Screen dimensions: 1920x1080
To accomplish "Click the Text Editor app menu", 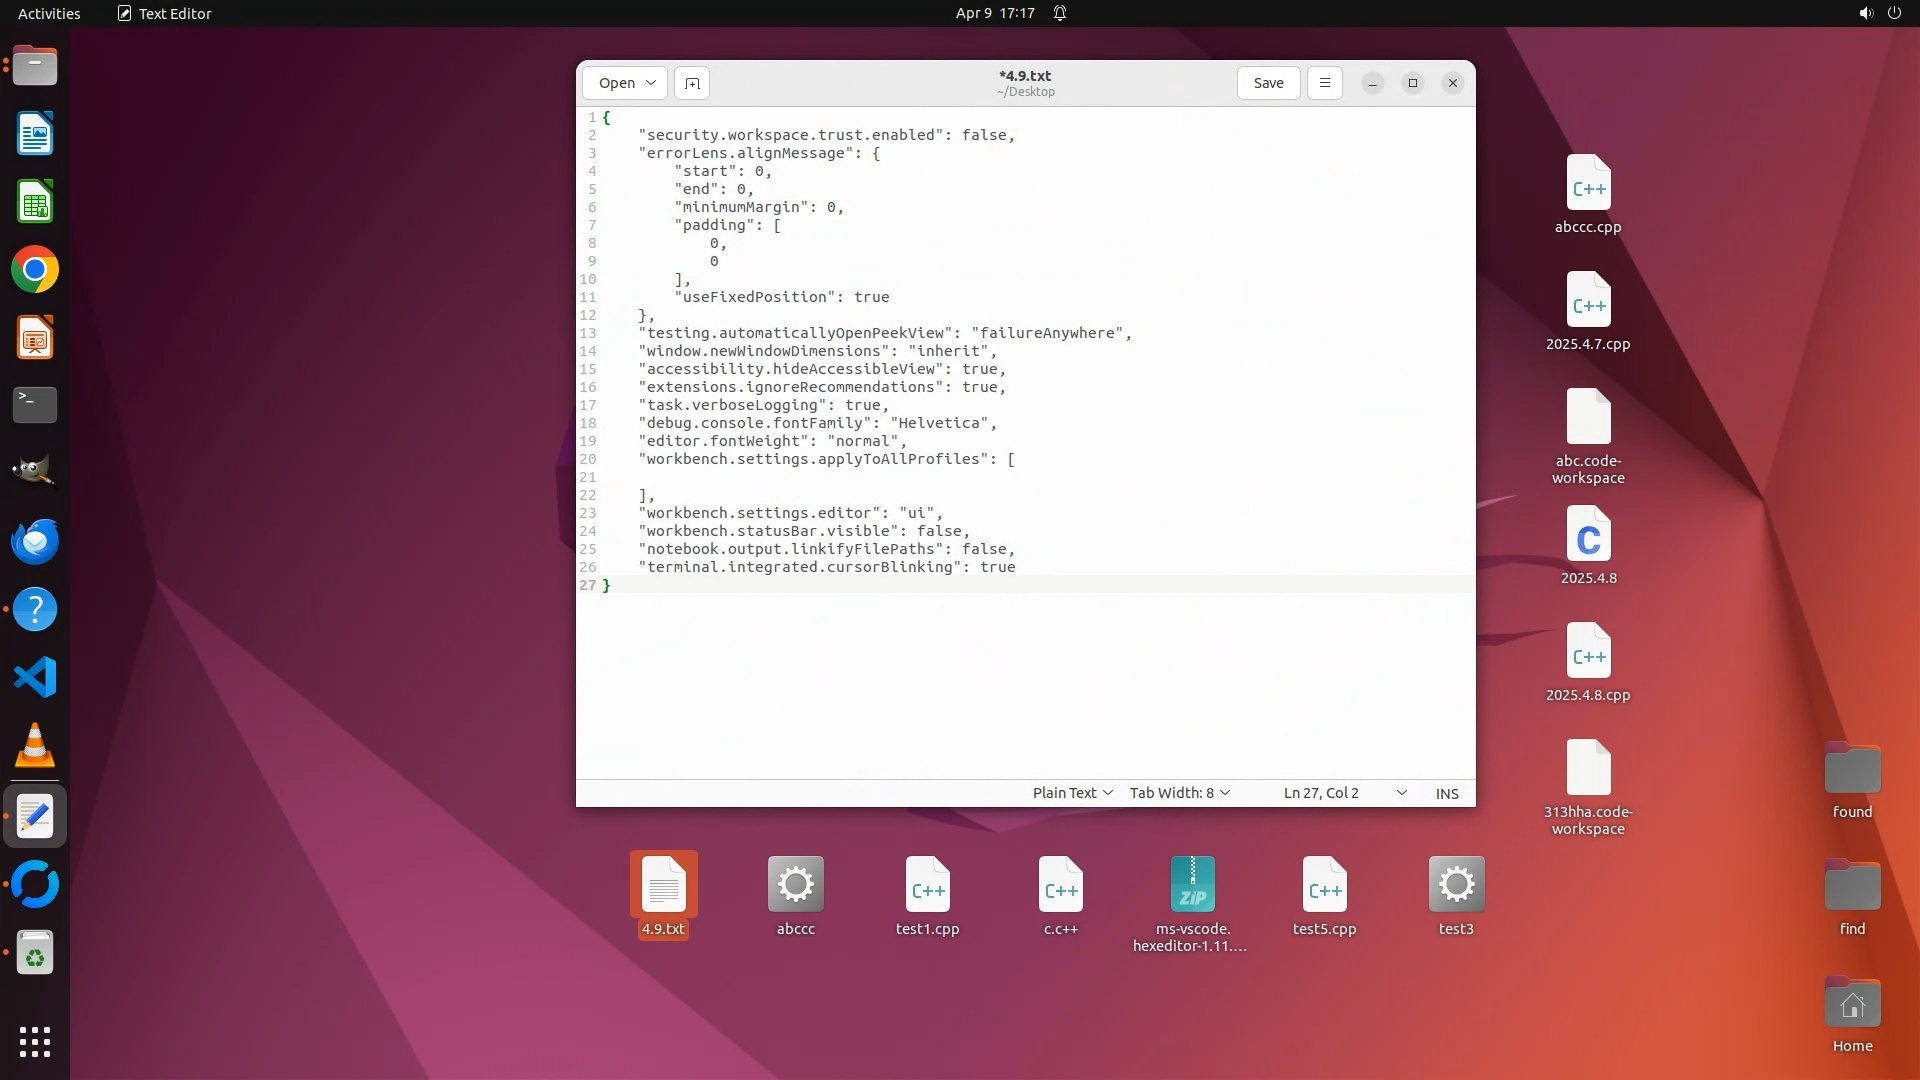I will click(x=165, y=13).
